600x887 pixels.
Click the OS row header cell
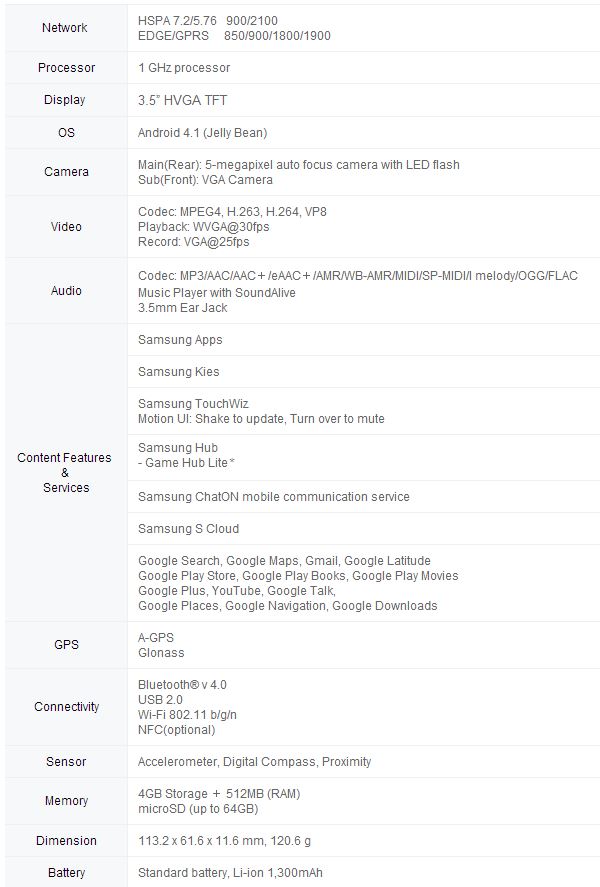click(66, 133)
